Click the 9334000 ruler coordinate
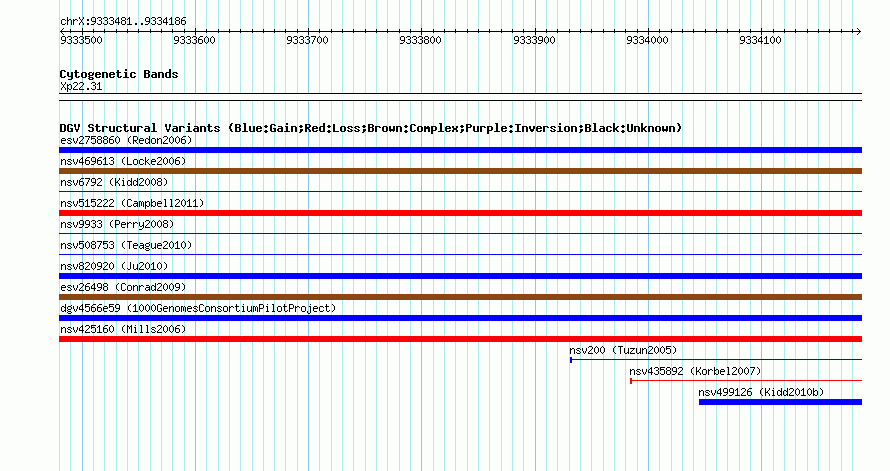890x471 pixels. 647,40
